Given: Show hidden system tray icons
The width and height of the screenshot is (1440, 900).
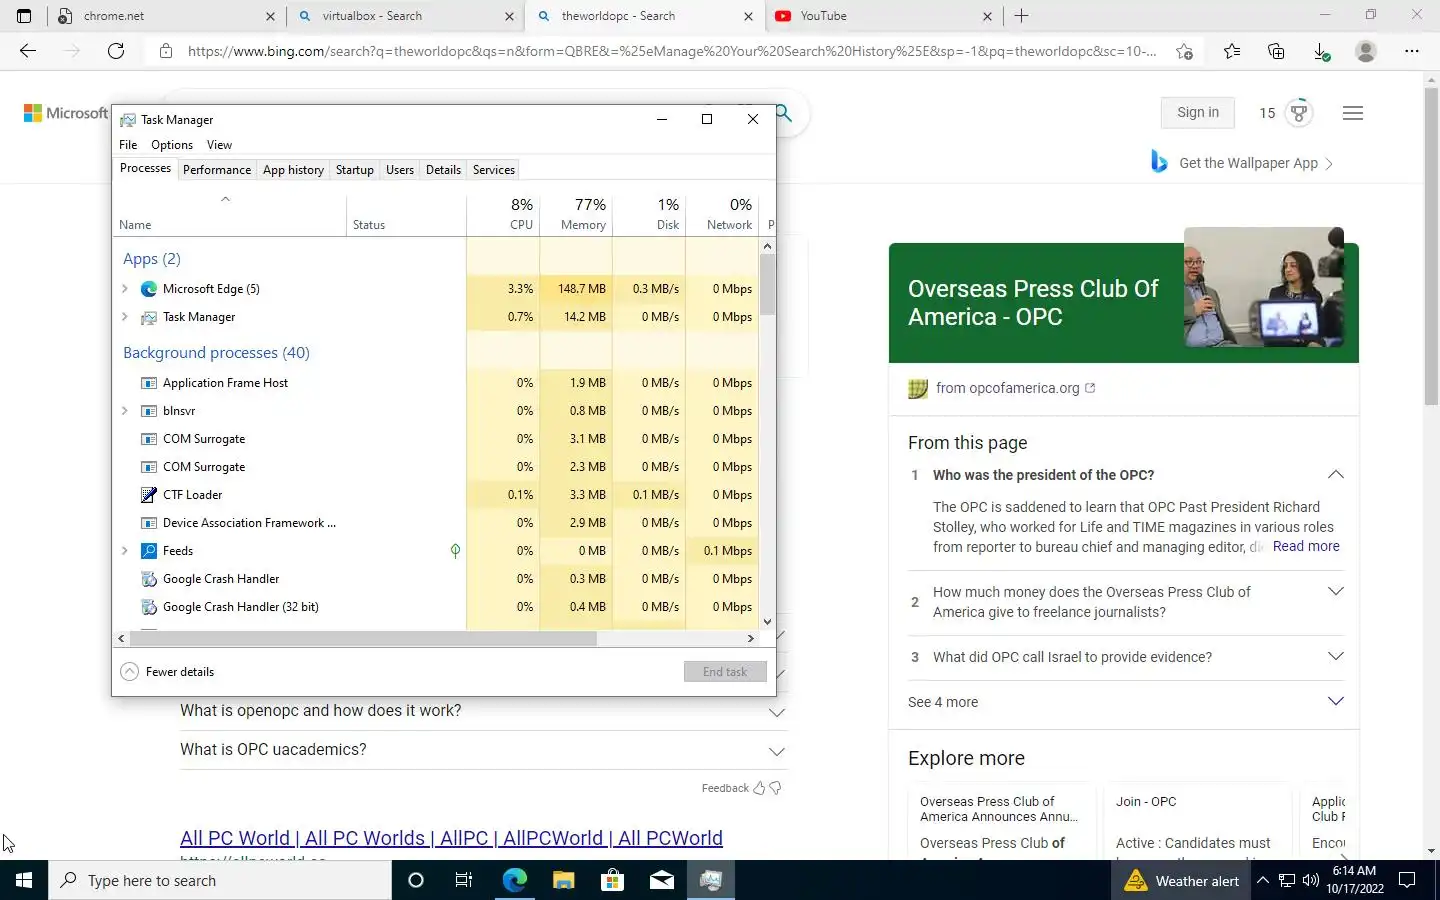Looking at the screenshot, I should pyautogui.click(x=1263, y=880).
